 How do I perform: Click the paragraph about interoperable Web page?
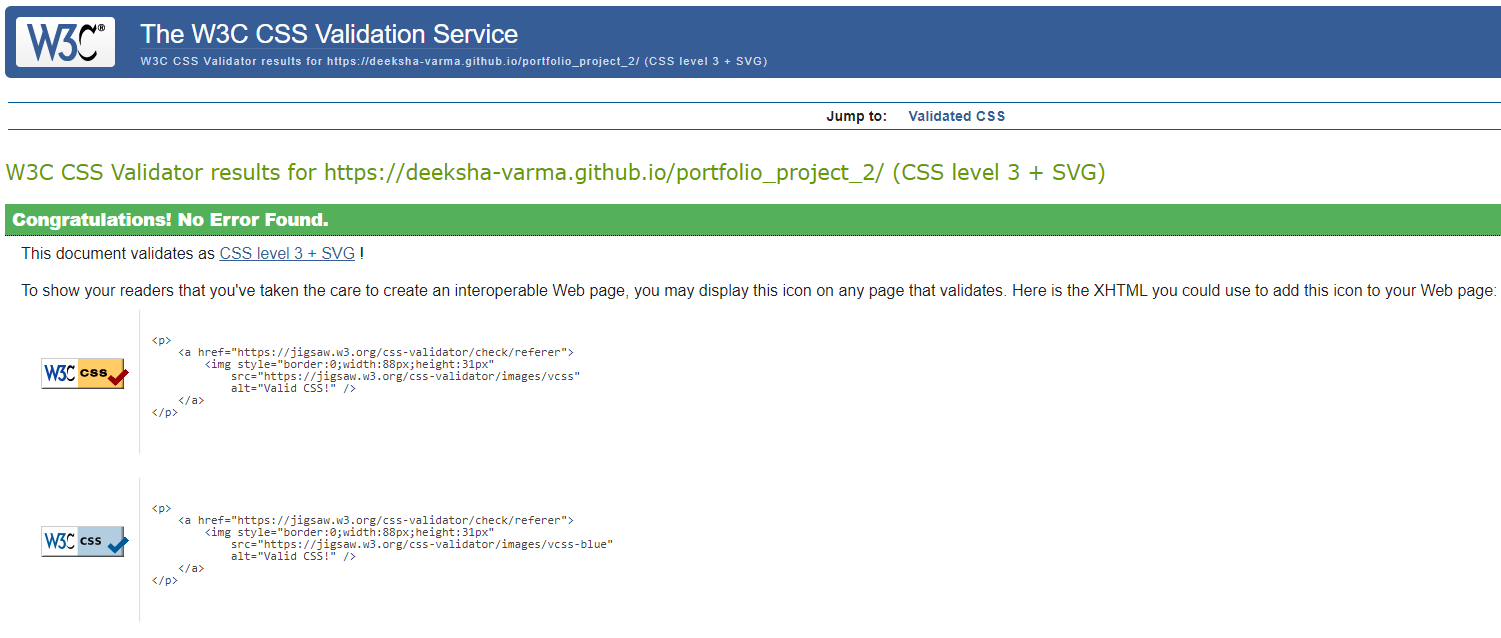tap(758, 291)
